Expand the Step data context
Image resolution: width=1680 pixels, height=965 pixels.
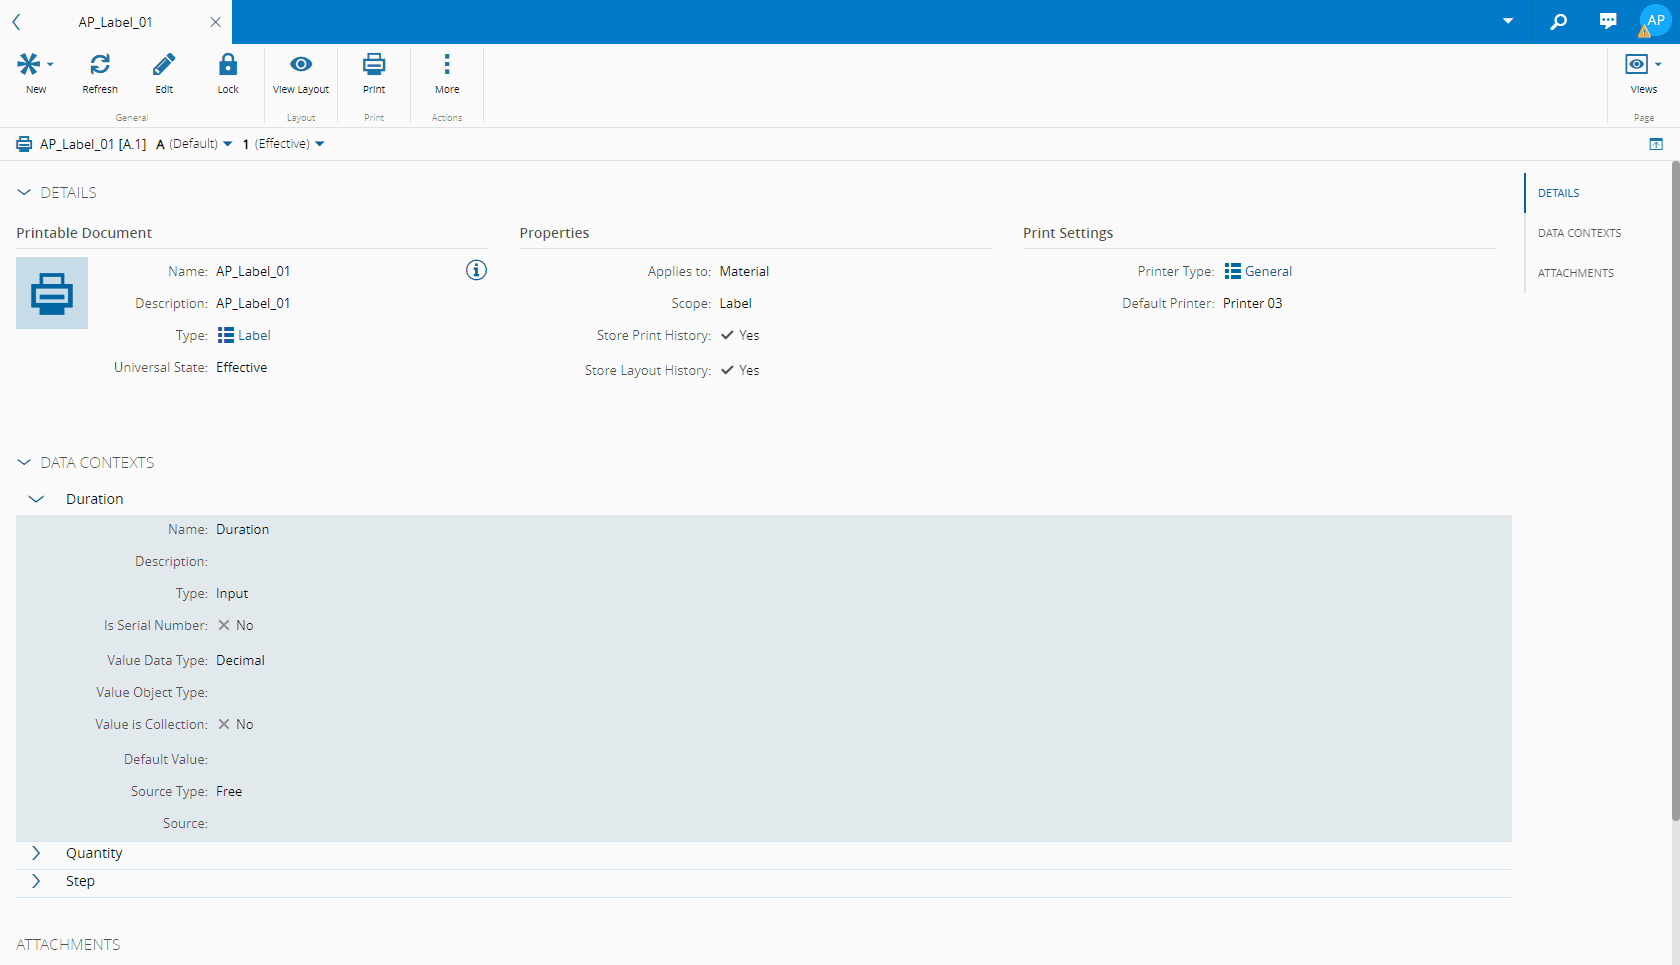37,881
